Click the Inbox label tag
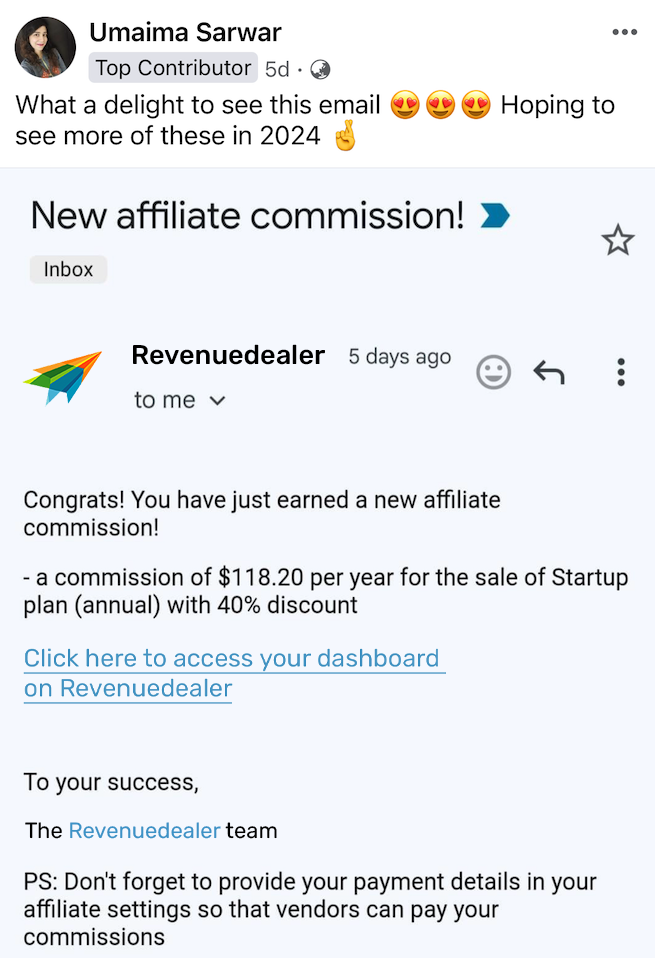Image resolution: width=655 pixels, height=958 pixels. (68, 269)
